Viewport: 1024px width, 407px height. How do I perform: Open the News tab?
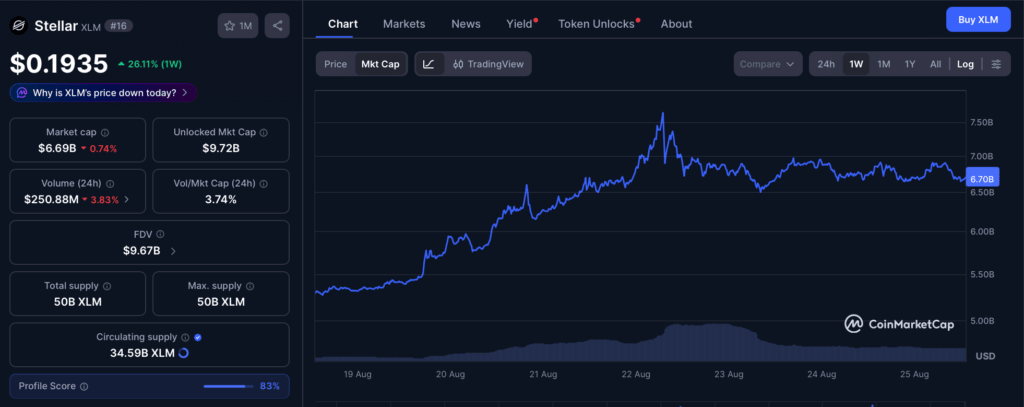(466, 24)
